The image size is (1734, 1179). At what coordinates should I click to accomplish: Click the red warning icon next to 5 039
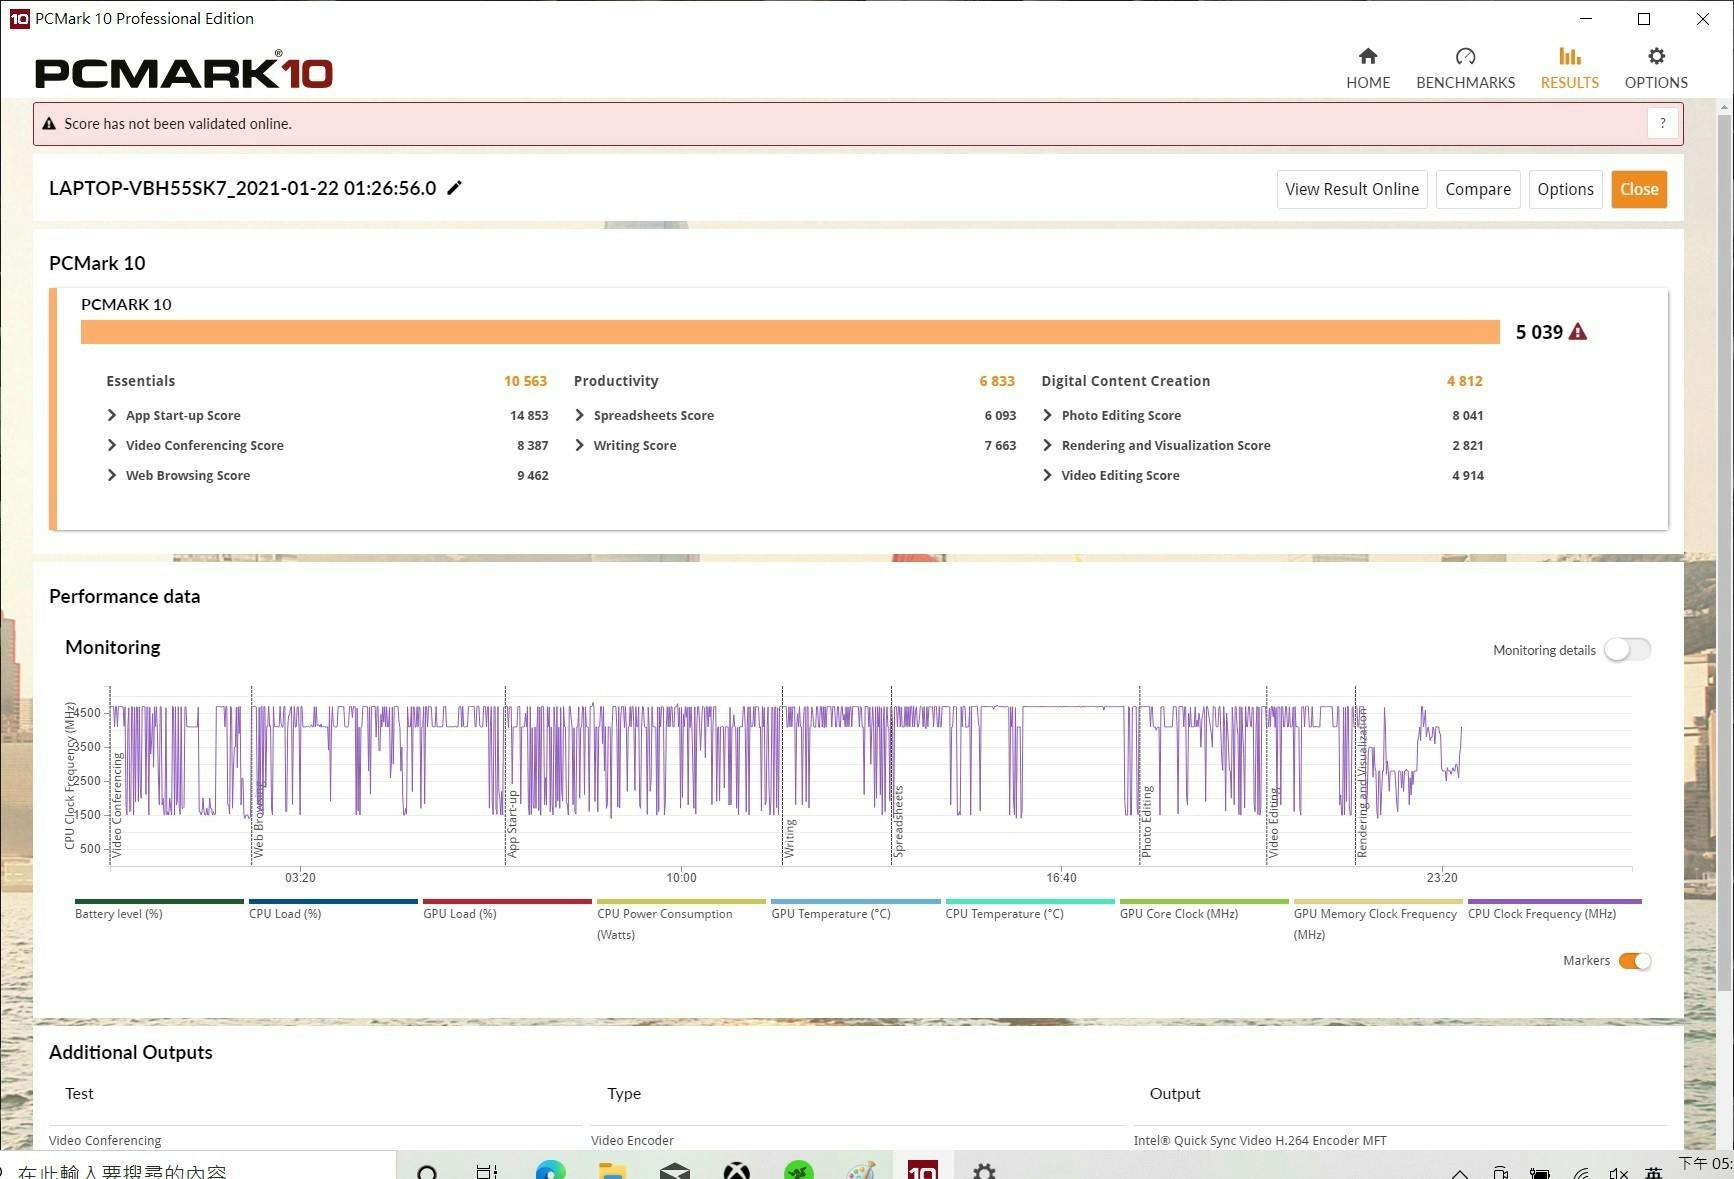1577,331
